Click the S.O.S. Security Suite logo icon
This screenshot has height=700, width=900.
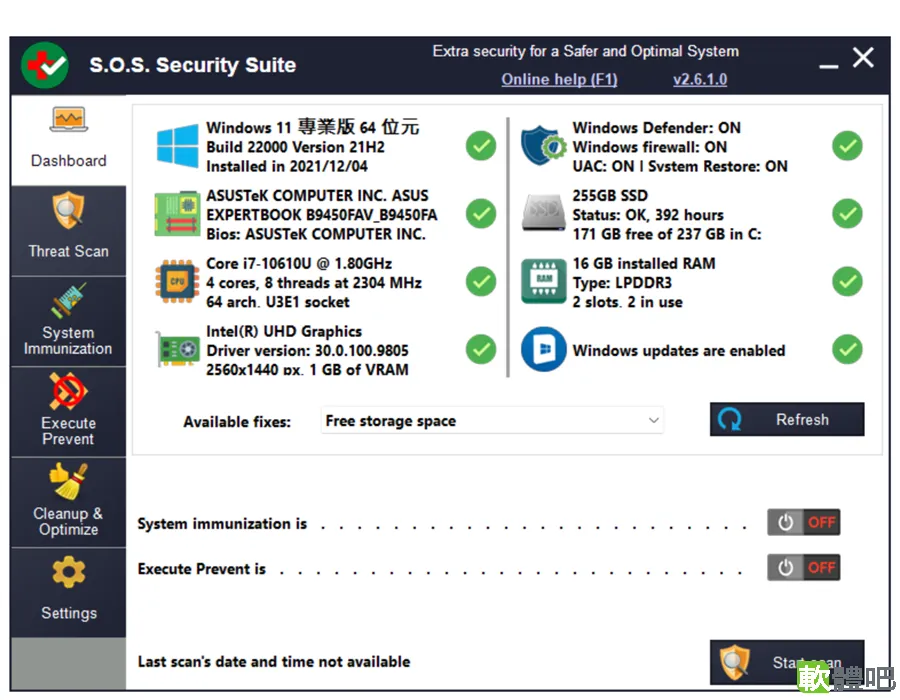click(45, 65)
